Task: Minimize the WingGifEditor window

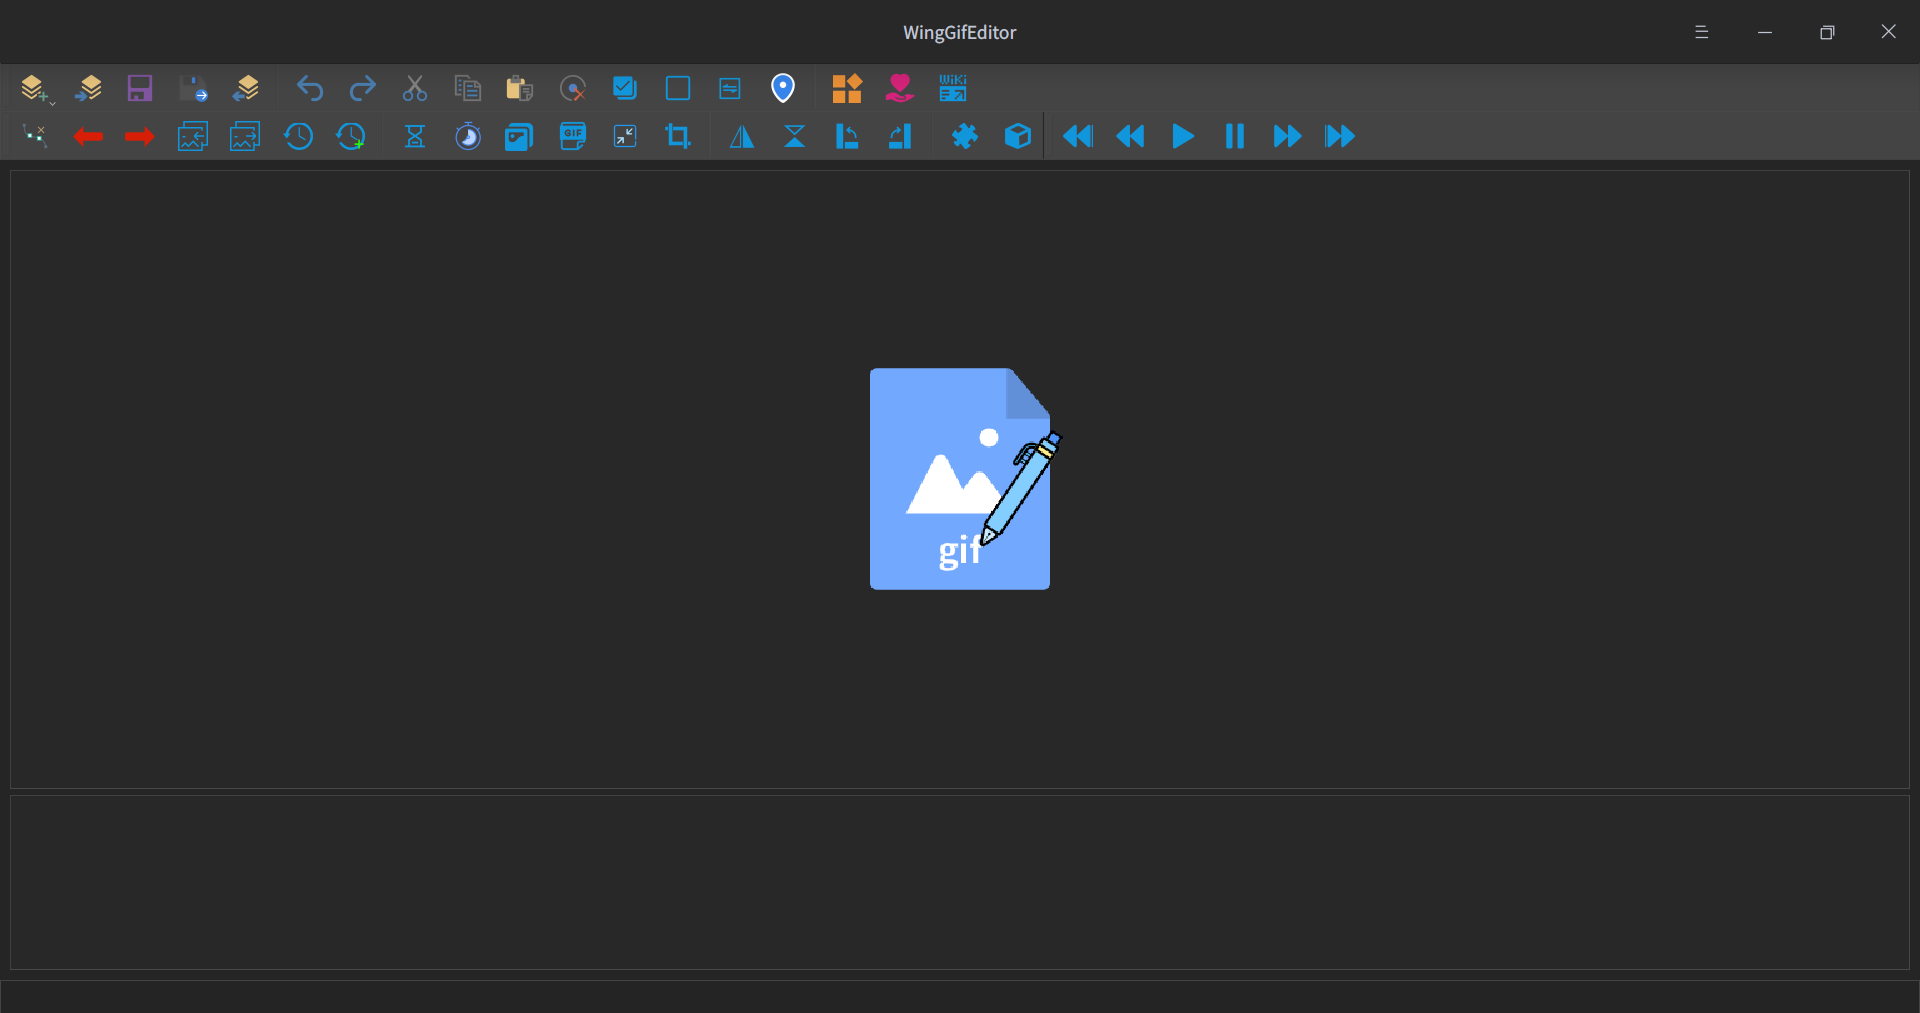Action: (1765, 32)
